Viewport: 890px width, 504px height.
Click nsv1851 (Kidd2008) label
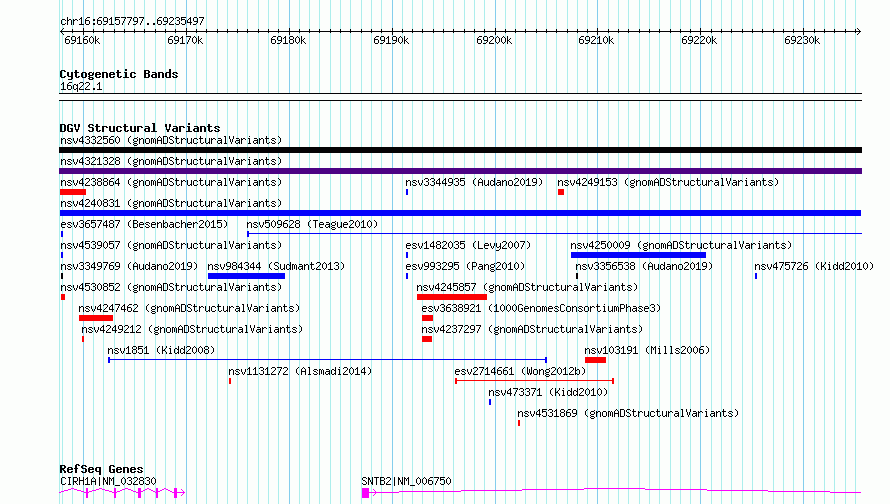click(x=161, y=350)
